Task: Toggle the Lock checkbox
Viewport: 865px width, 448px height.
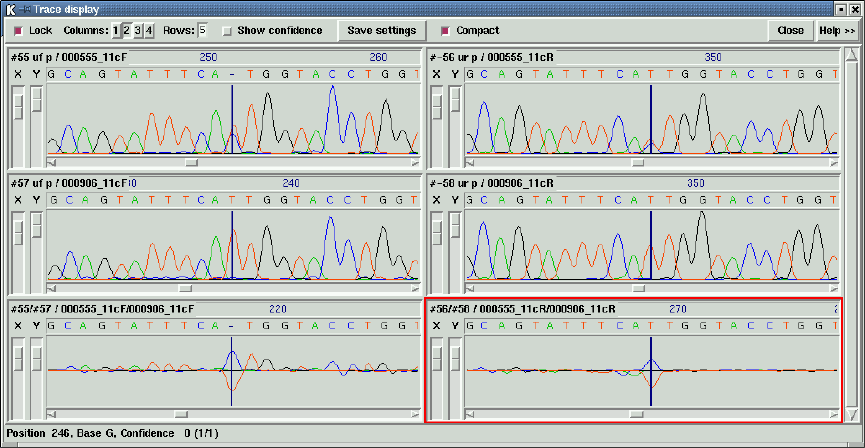Action: (17, 31)
